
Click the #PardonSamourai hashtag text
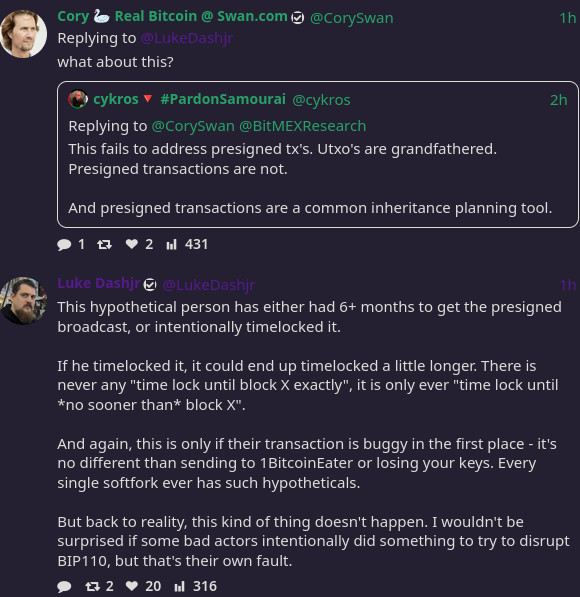pos(223,99)
